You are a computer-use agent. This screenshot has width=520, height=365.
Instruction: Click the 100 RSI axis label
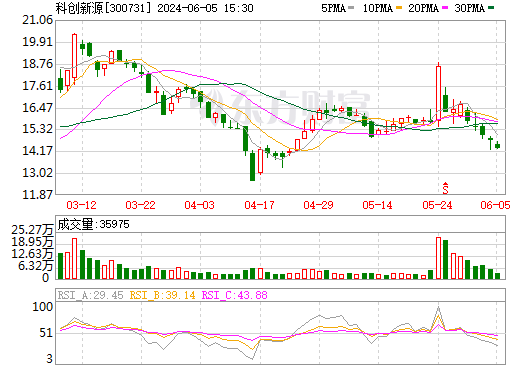[42, 307]
